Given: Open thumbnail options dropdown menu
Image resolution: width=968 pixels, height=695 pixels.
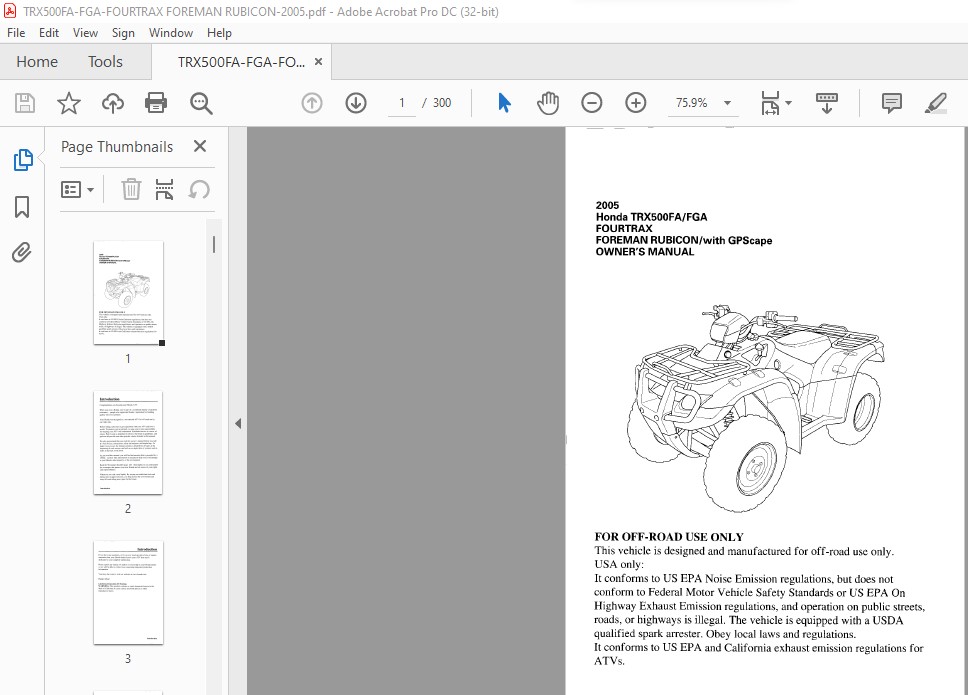Looking at the screenshot, I should 77,189.
